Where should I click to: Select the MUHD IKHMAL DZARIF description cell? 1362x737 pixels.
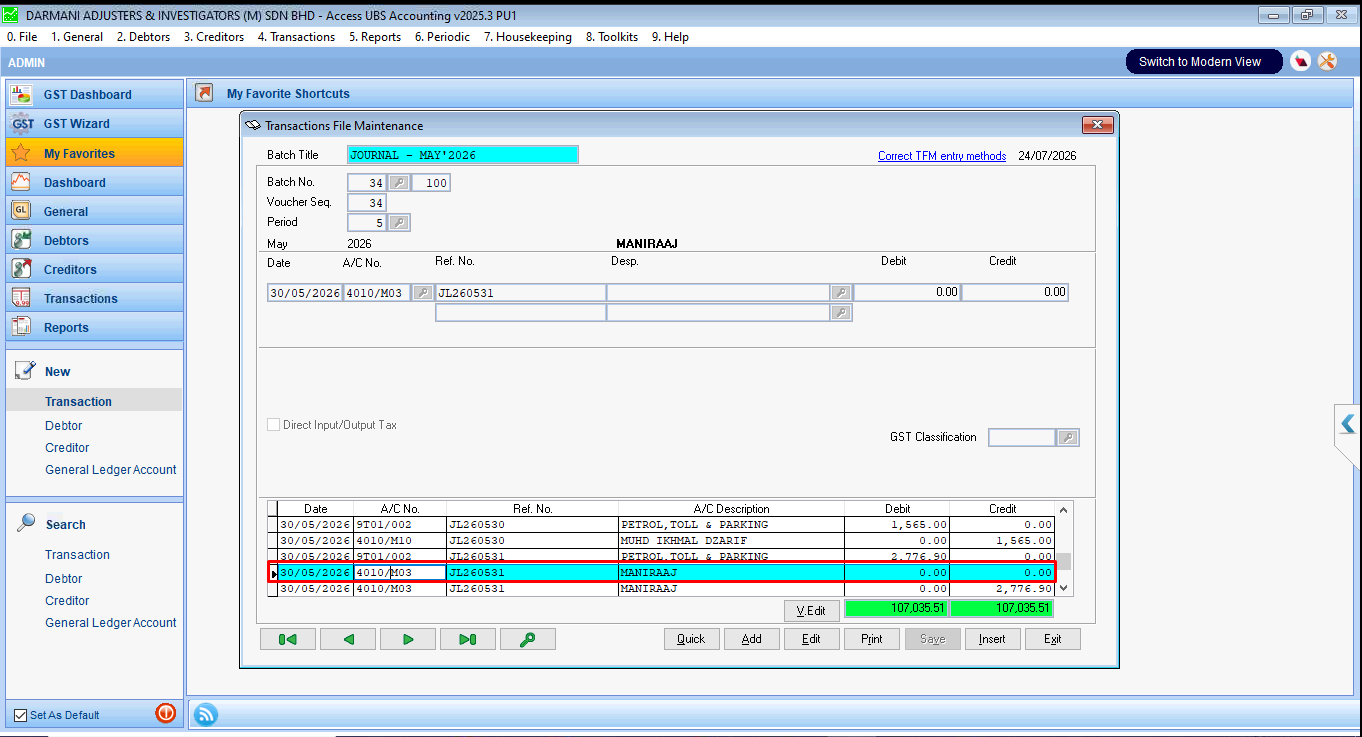[731, 541]
